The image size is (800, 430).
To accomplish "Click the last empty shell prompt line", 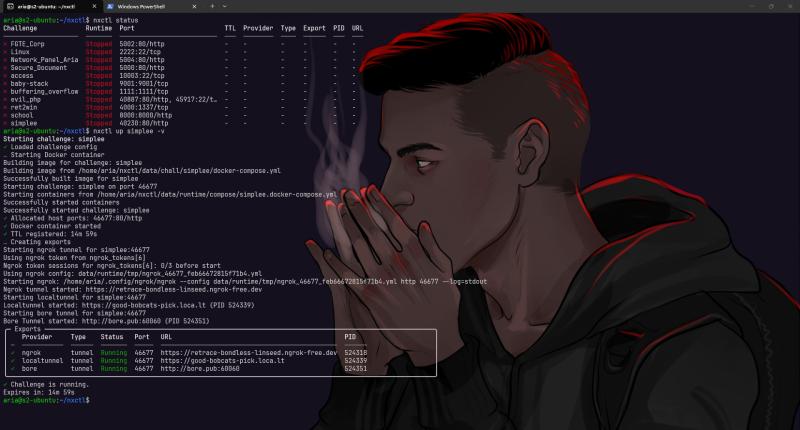I will [x=46, y=400].
